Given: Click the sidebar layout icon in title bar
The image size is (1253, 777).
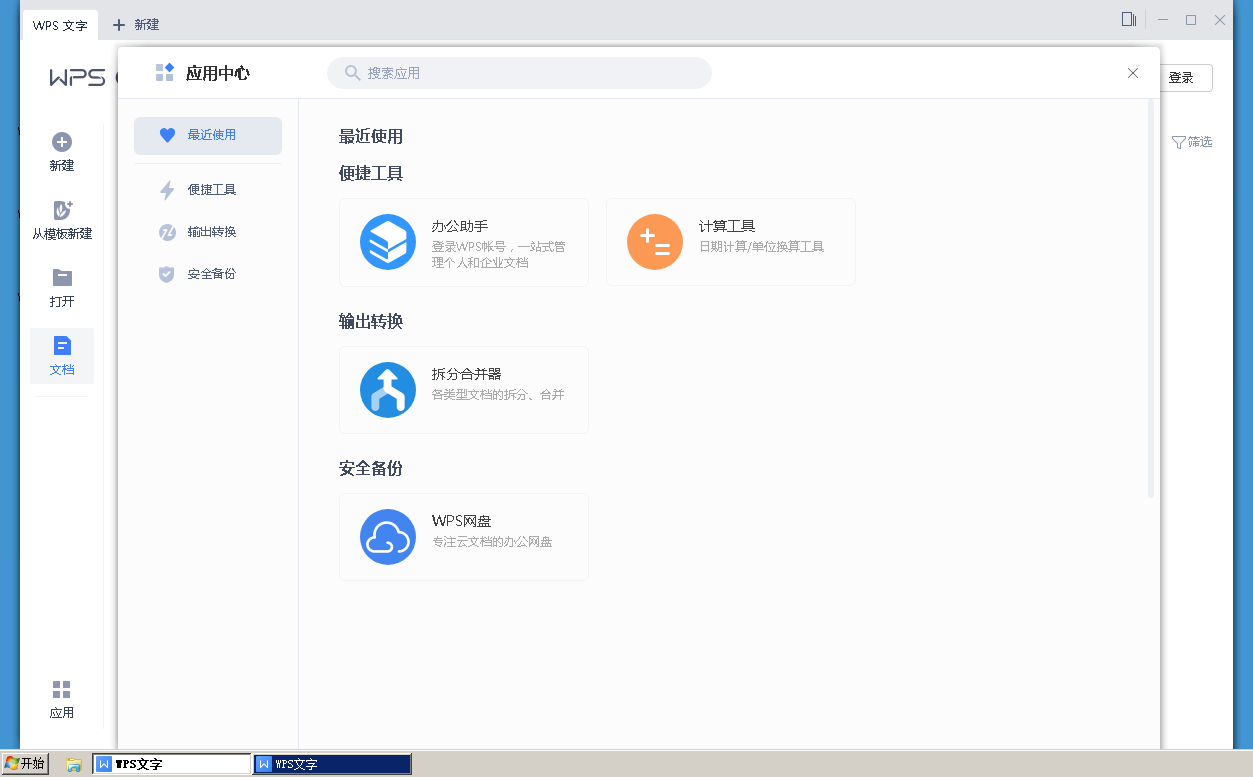Looking at the screenshot, I should pos(1129,19).
